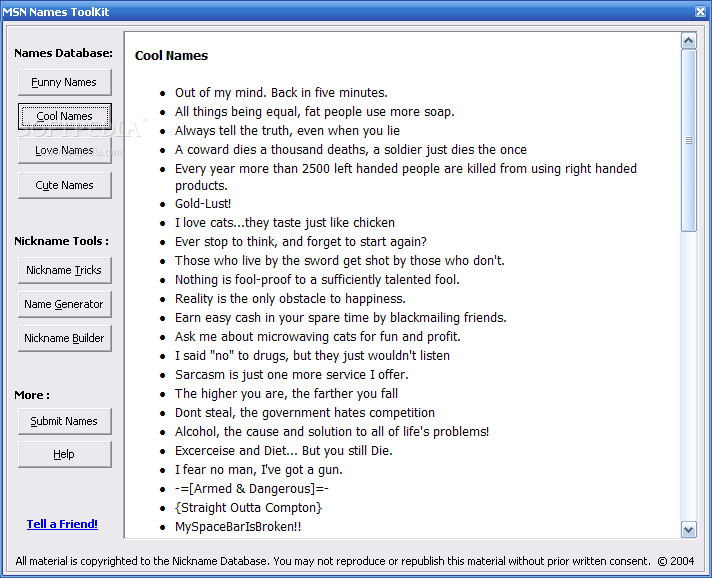
Task: Click 'Dont steal, the government hates competition'
Action: 305,413
